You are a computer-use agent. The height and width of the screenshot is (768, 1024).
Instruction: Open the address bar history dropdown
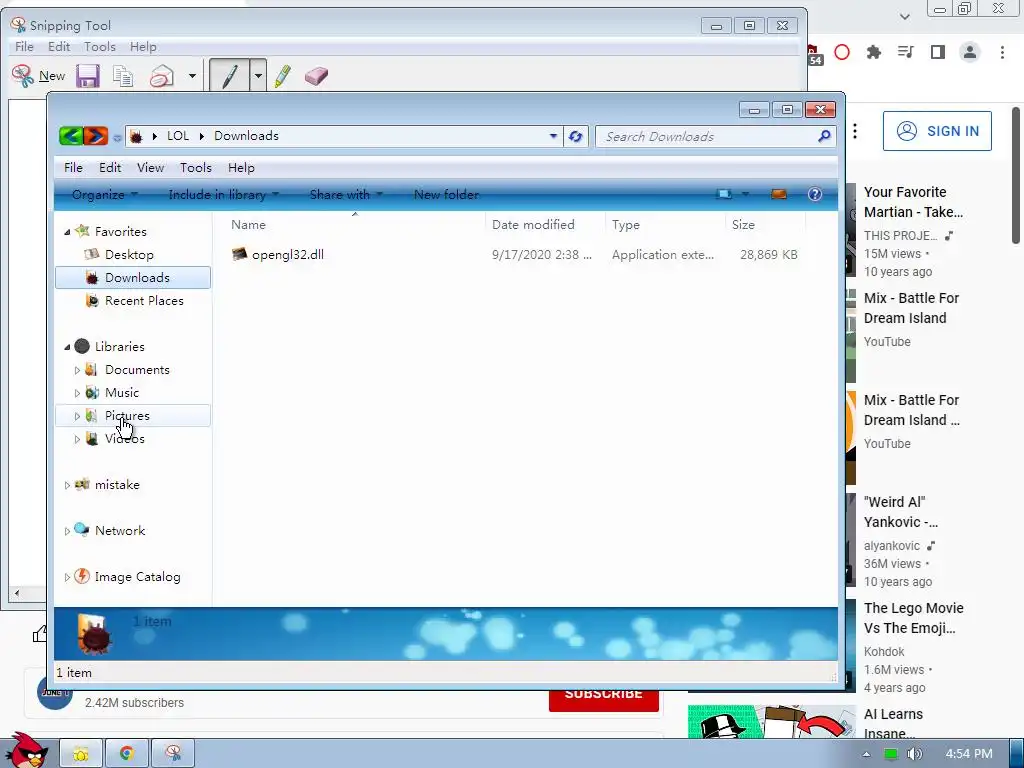[x=553, y=136]
